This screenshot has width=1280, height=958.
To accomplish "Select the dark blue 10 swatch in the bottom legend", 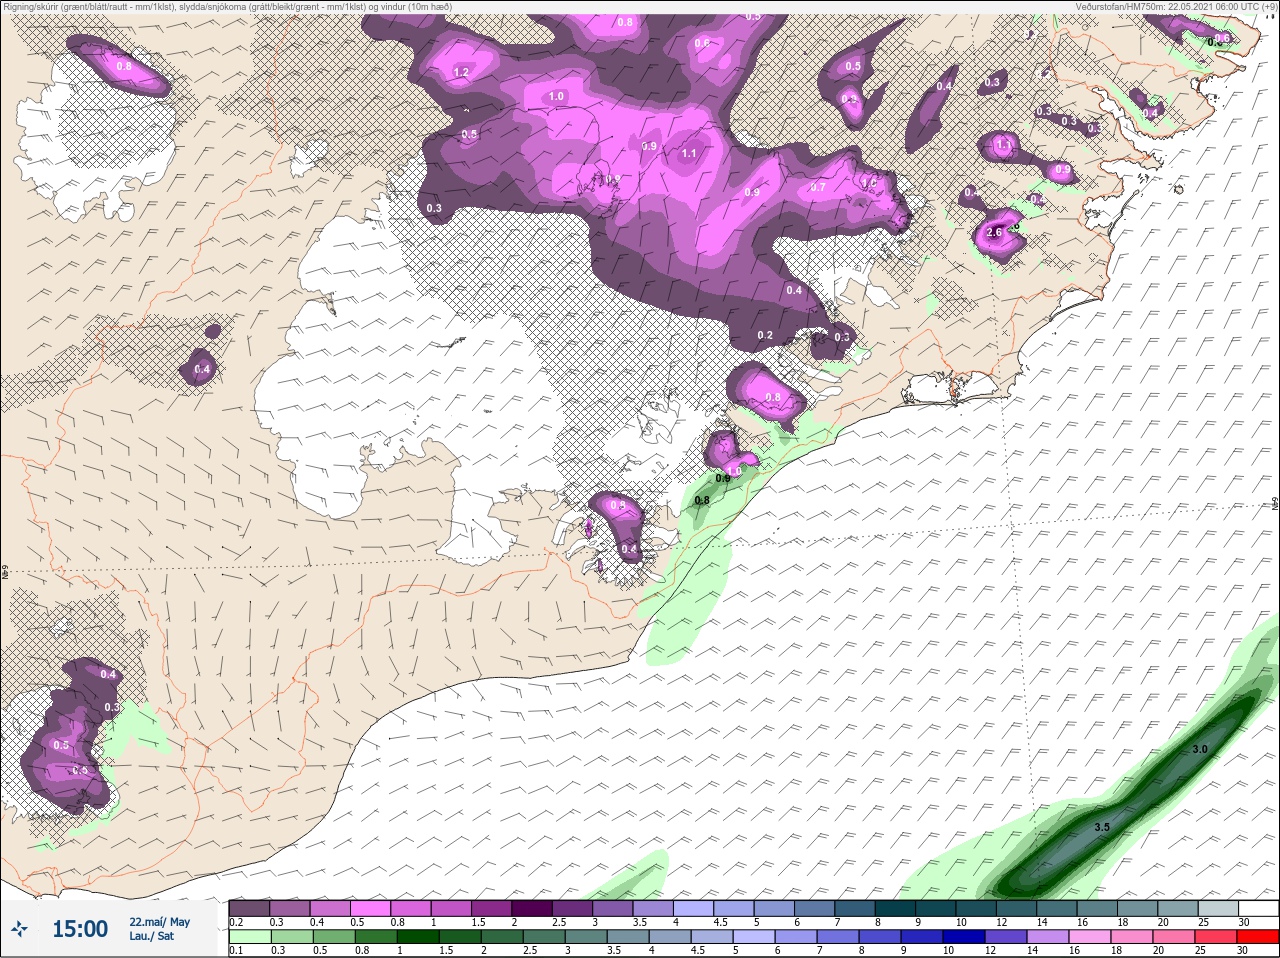I will pyautogui.click(x=965, y=937).
